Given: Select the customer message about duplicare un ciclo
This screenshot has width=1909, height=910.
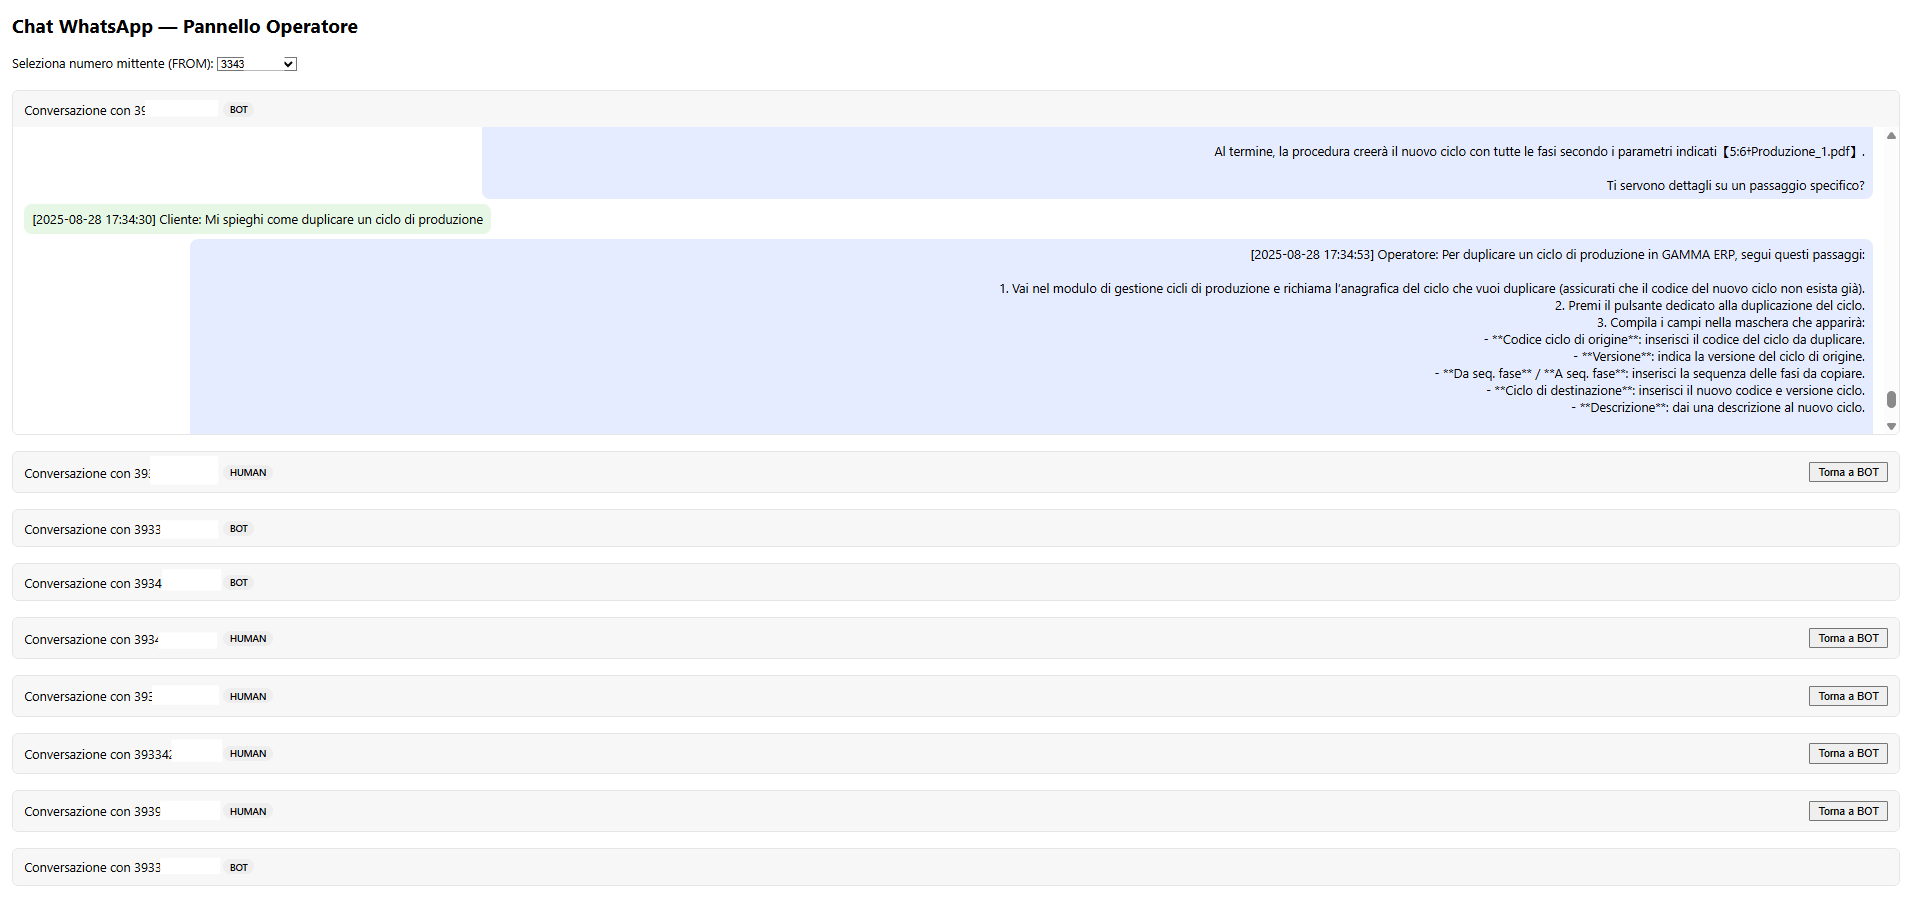Looking at the screenshot, I should click(x=257, y=220).
